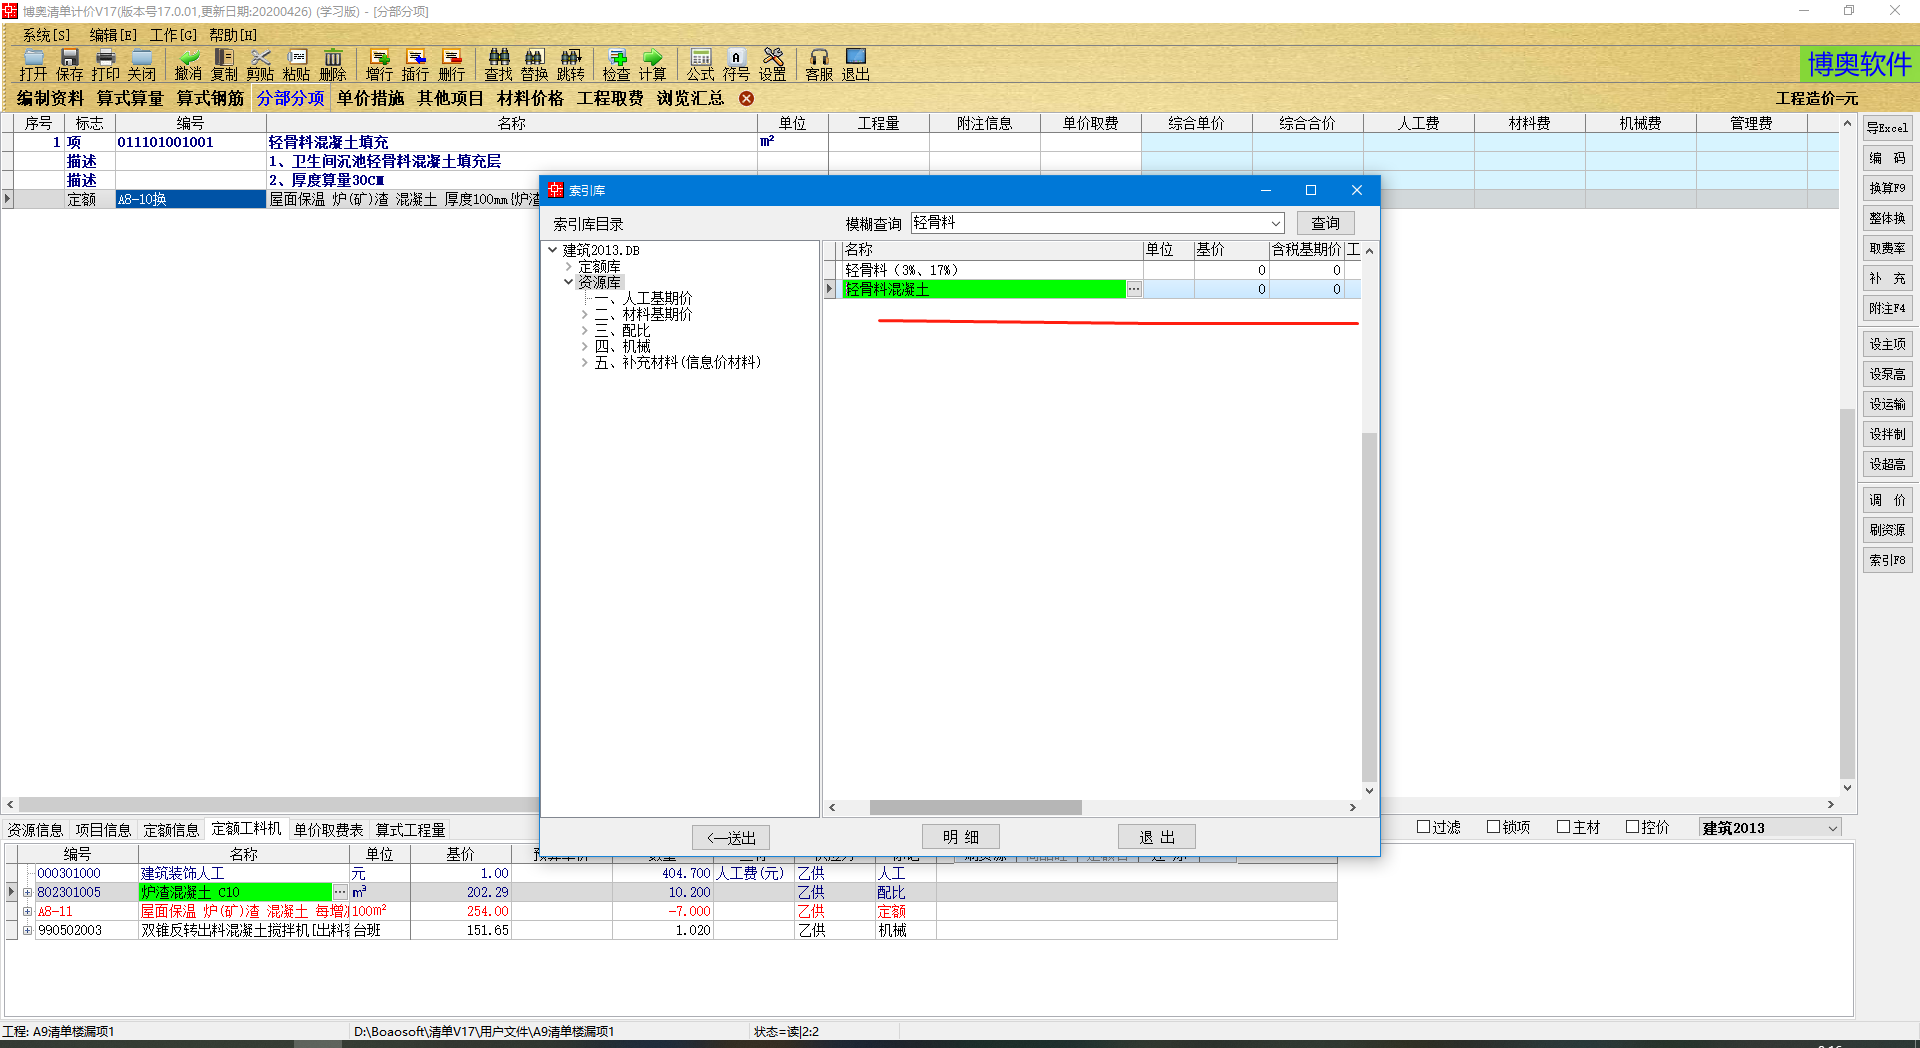Image resolution: width=1920 pixels, height=1048 pixels.
Task: Click the 剪贴 (Cut) scissors icon
Action: [260, 65]
